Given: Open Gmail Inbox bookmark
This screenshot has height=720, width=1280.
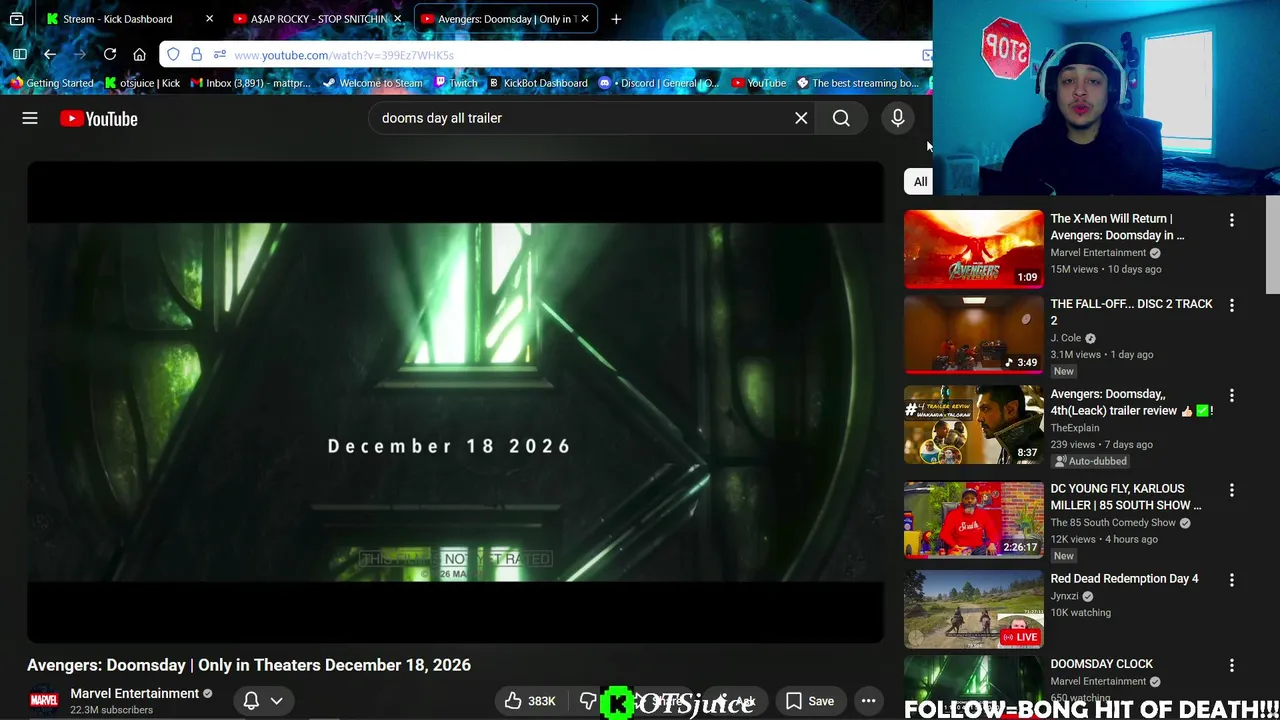Looking at the screenshot, I should pyautogui.click(x=251, y=83).
